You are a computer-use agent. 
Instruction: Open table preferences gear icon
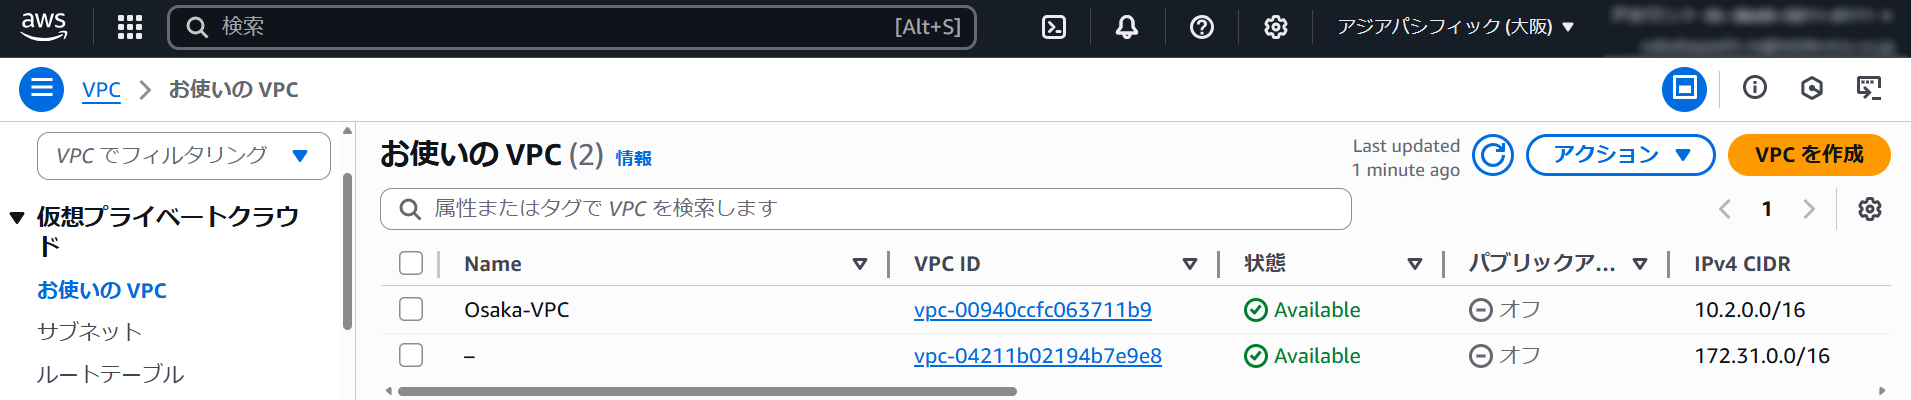[x=1869, y=209]
